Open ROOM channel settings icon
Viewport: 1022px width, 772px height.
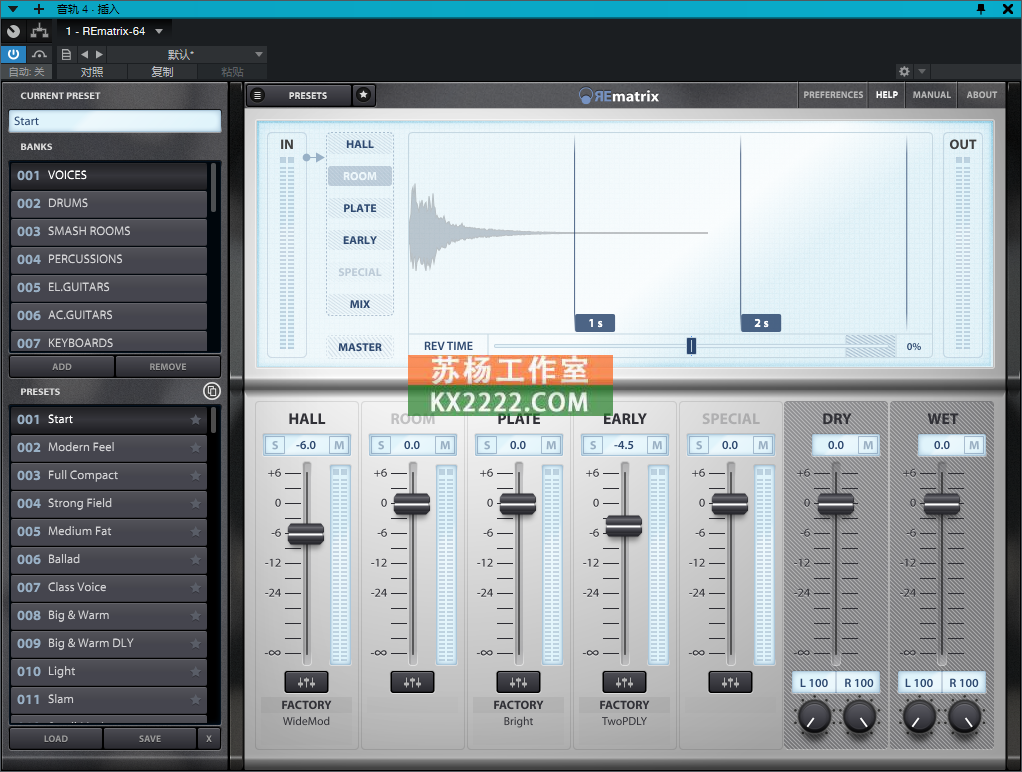(412, 682)
